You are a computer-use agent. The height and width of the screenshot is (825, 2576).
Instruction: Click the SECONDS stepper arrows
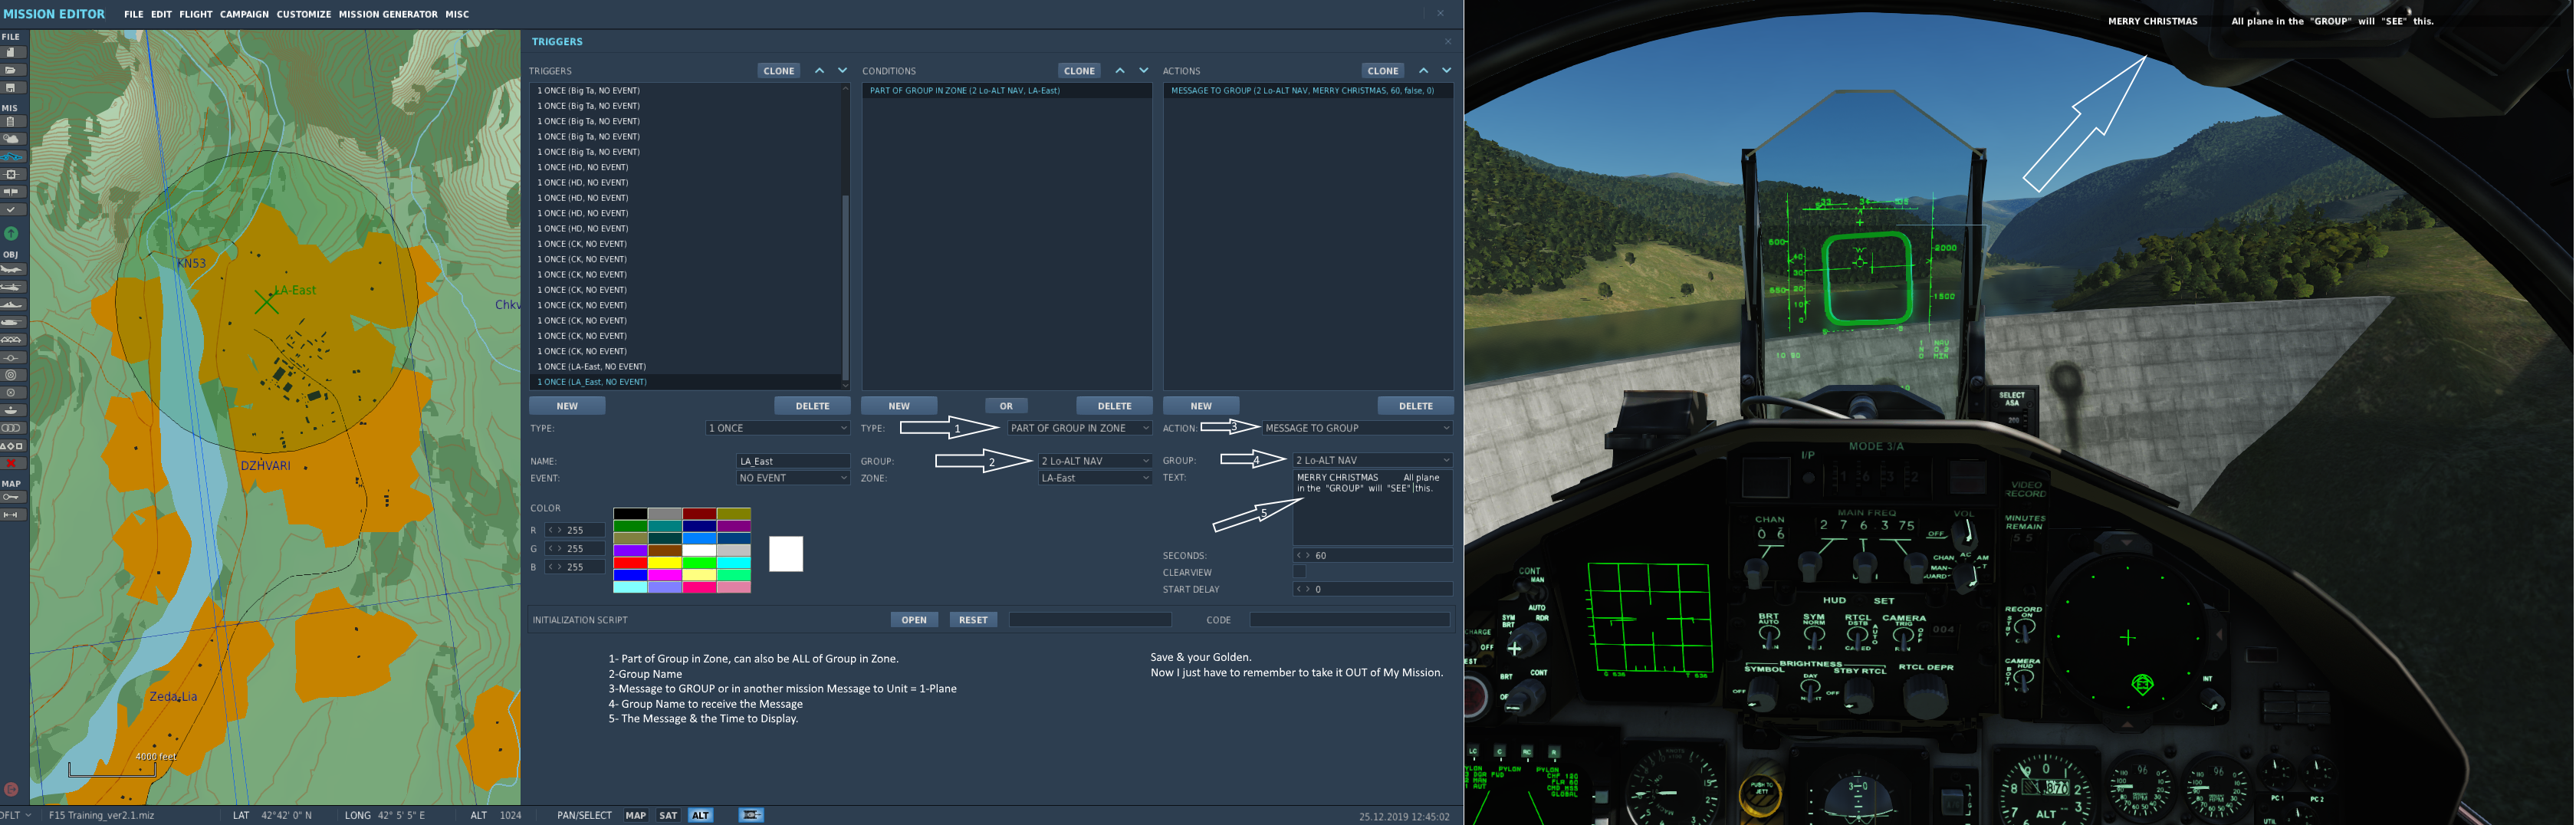1303,555
